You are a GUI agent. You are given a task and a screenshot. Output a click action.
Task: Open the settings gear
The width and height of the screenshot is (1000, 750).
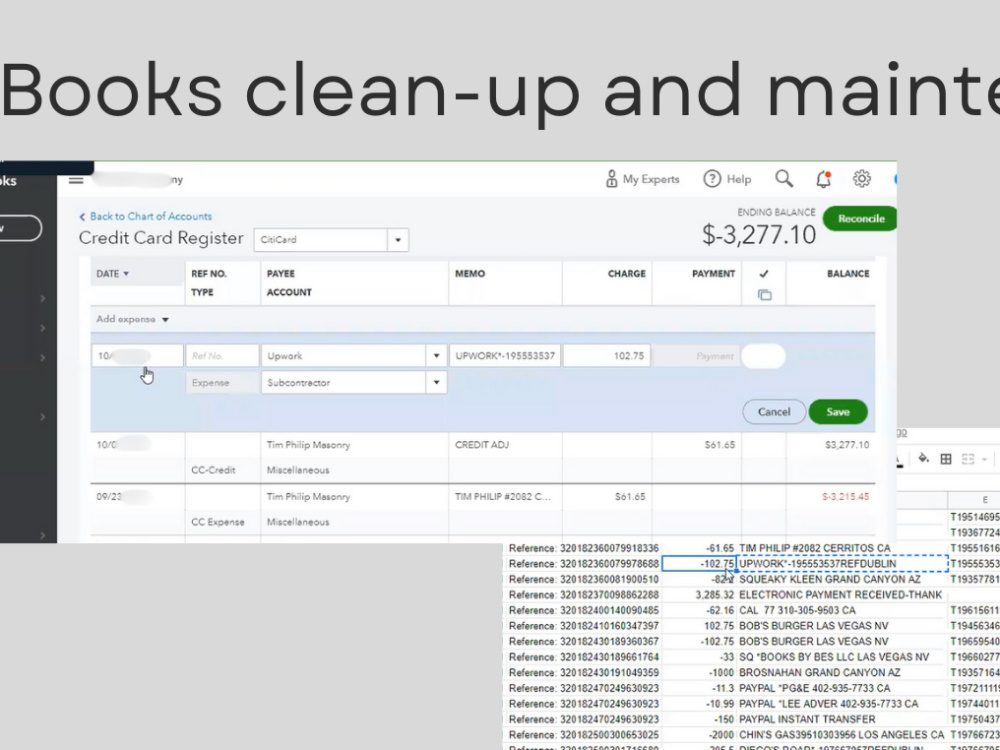point(862,179)
